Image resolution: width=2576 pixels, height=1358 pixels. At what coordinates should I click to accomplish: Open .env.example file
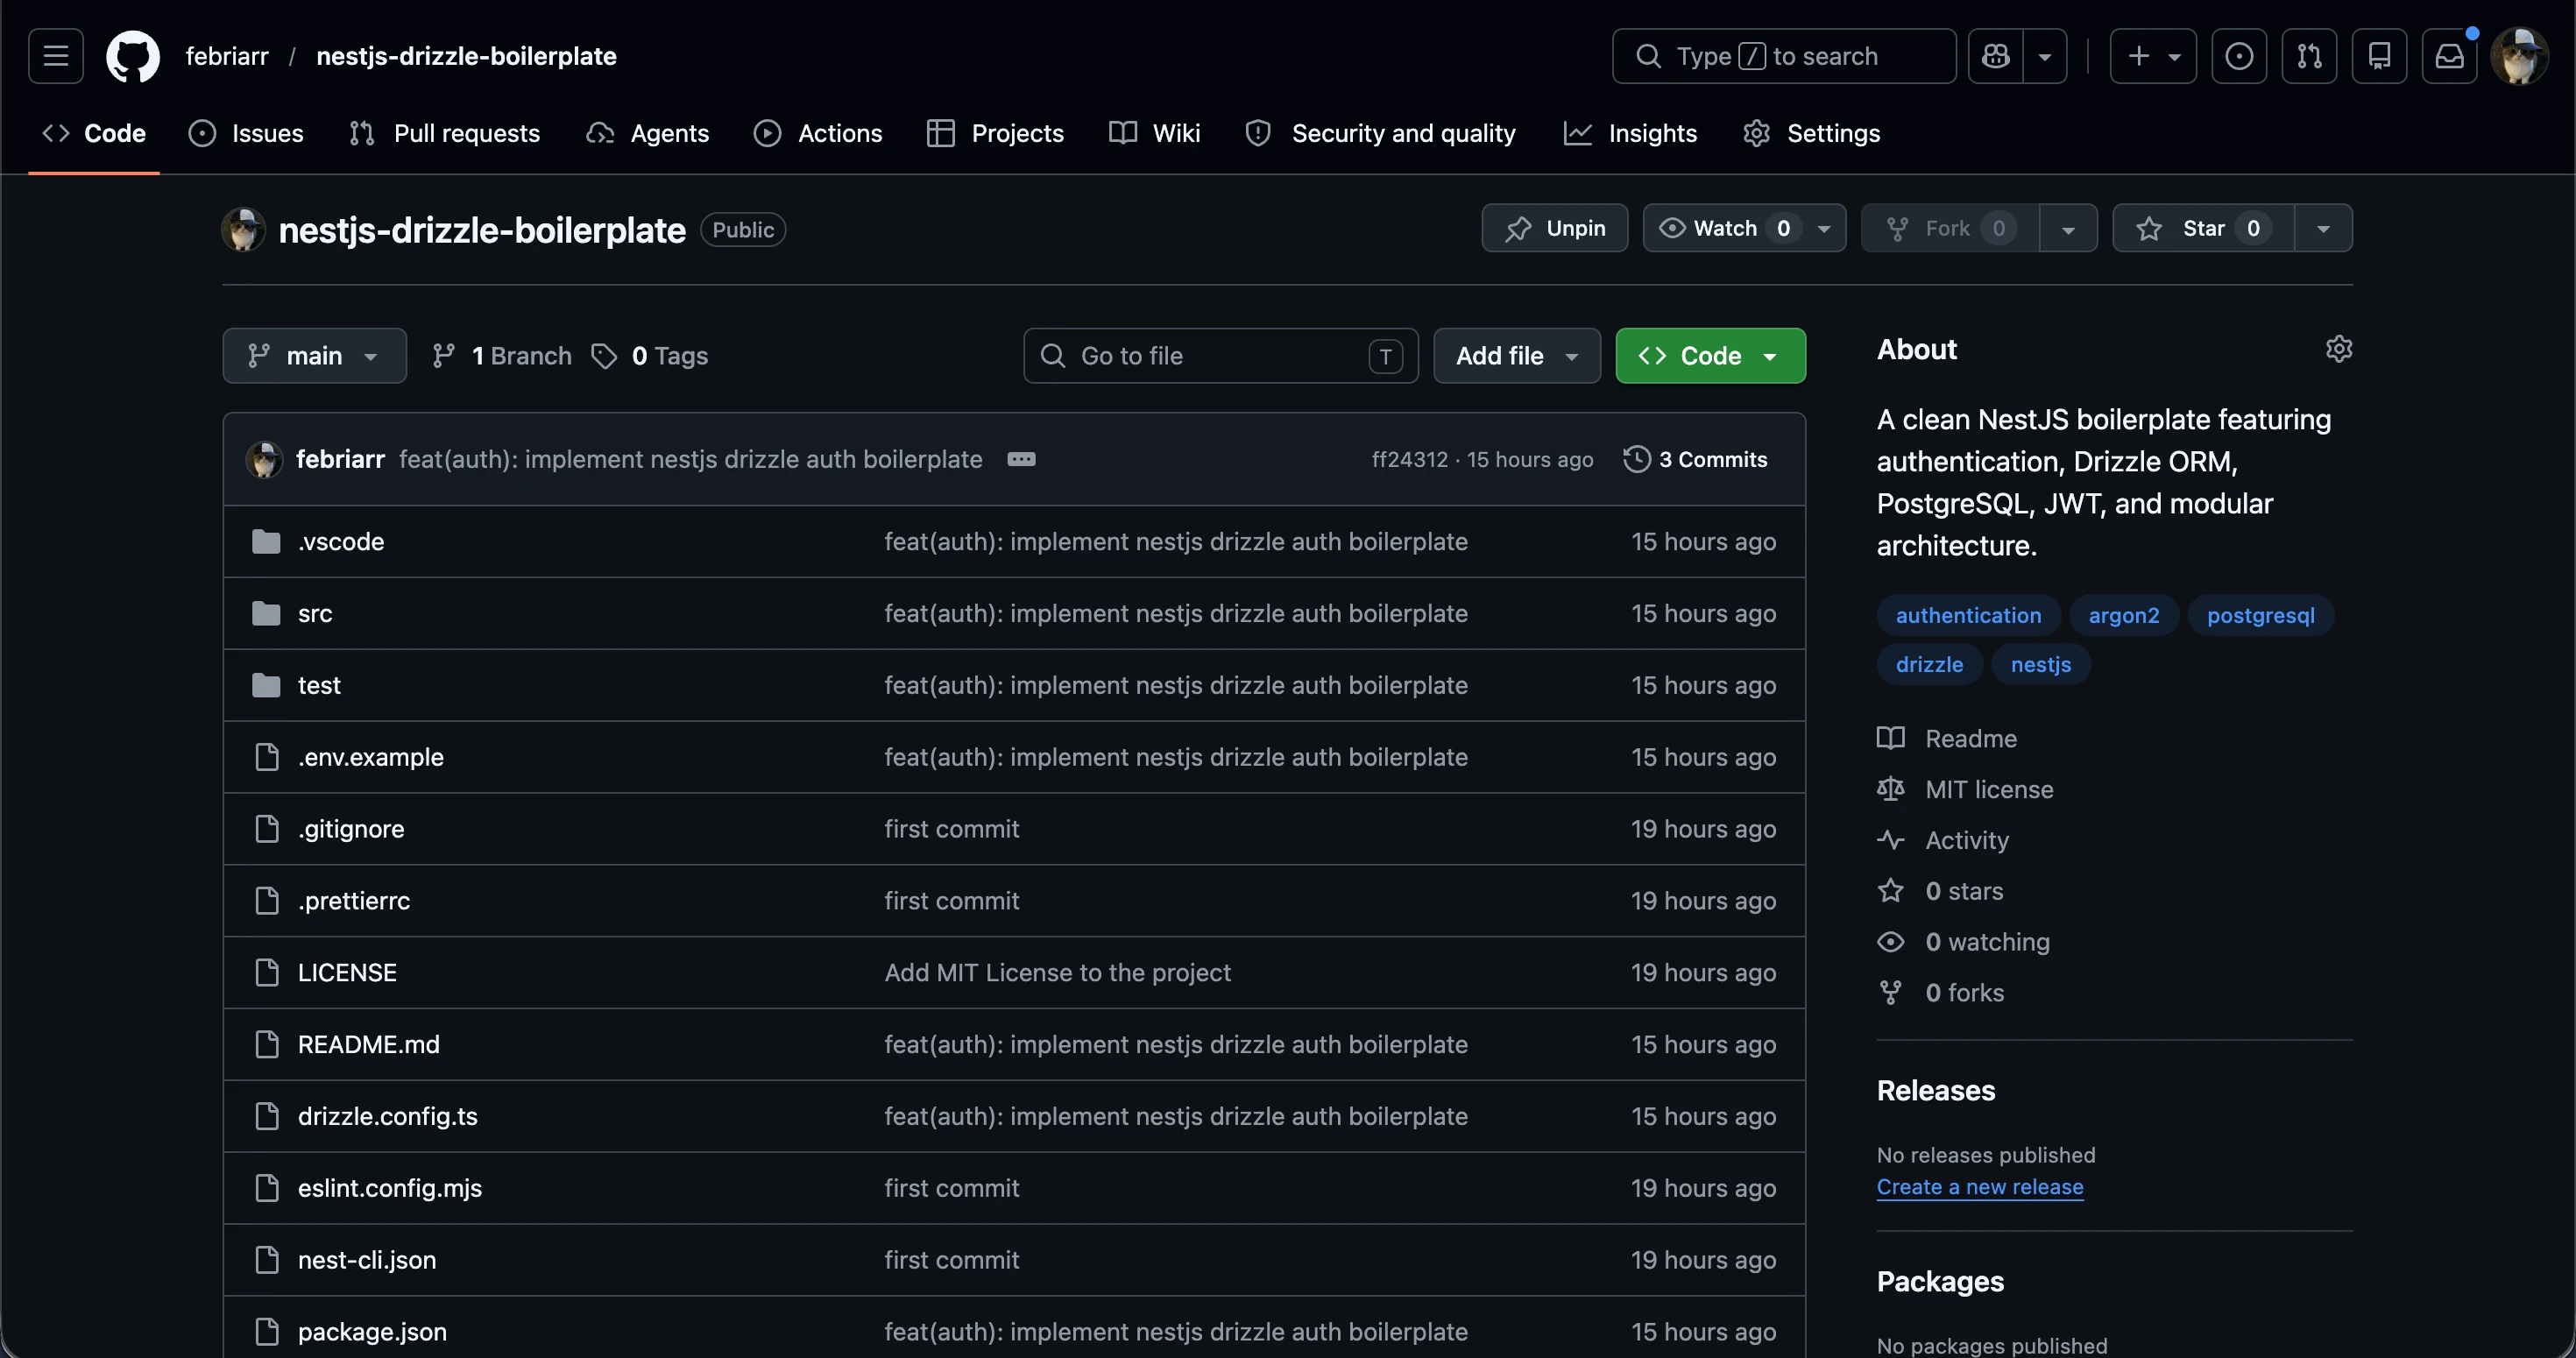pos(371,757)
